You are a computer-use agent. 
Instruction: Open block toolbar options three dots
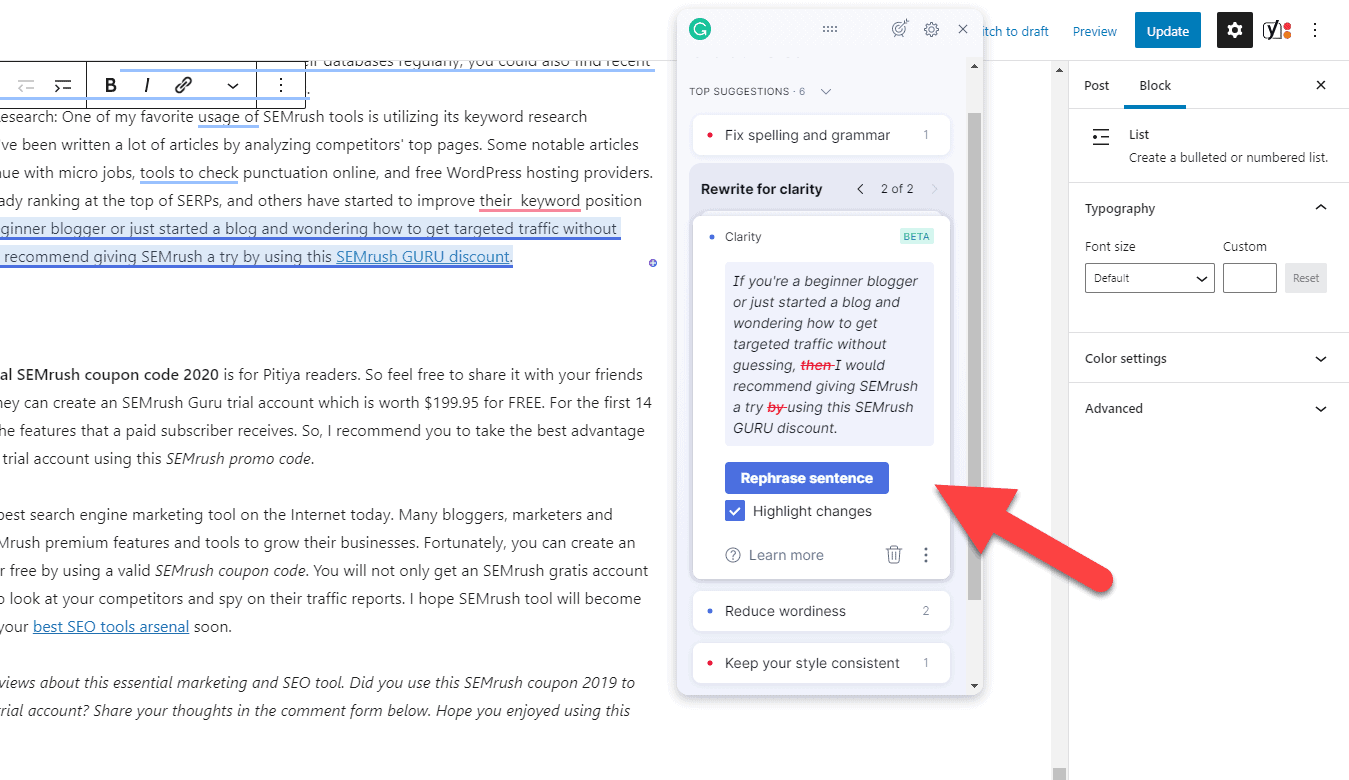281,85
